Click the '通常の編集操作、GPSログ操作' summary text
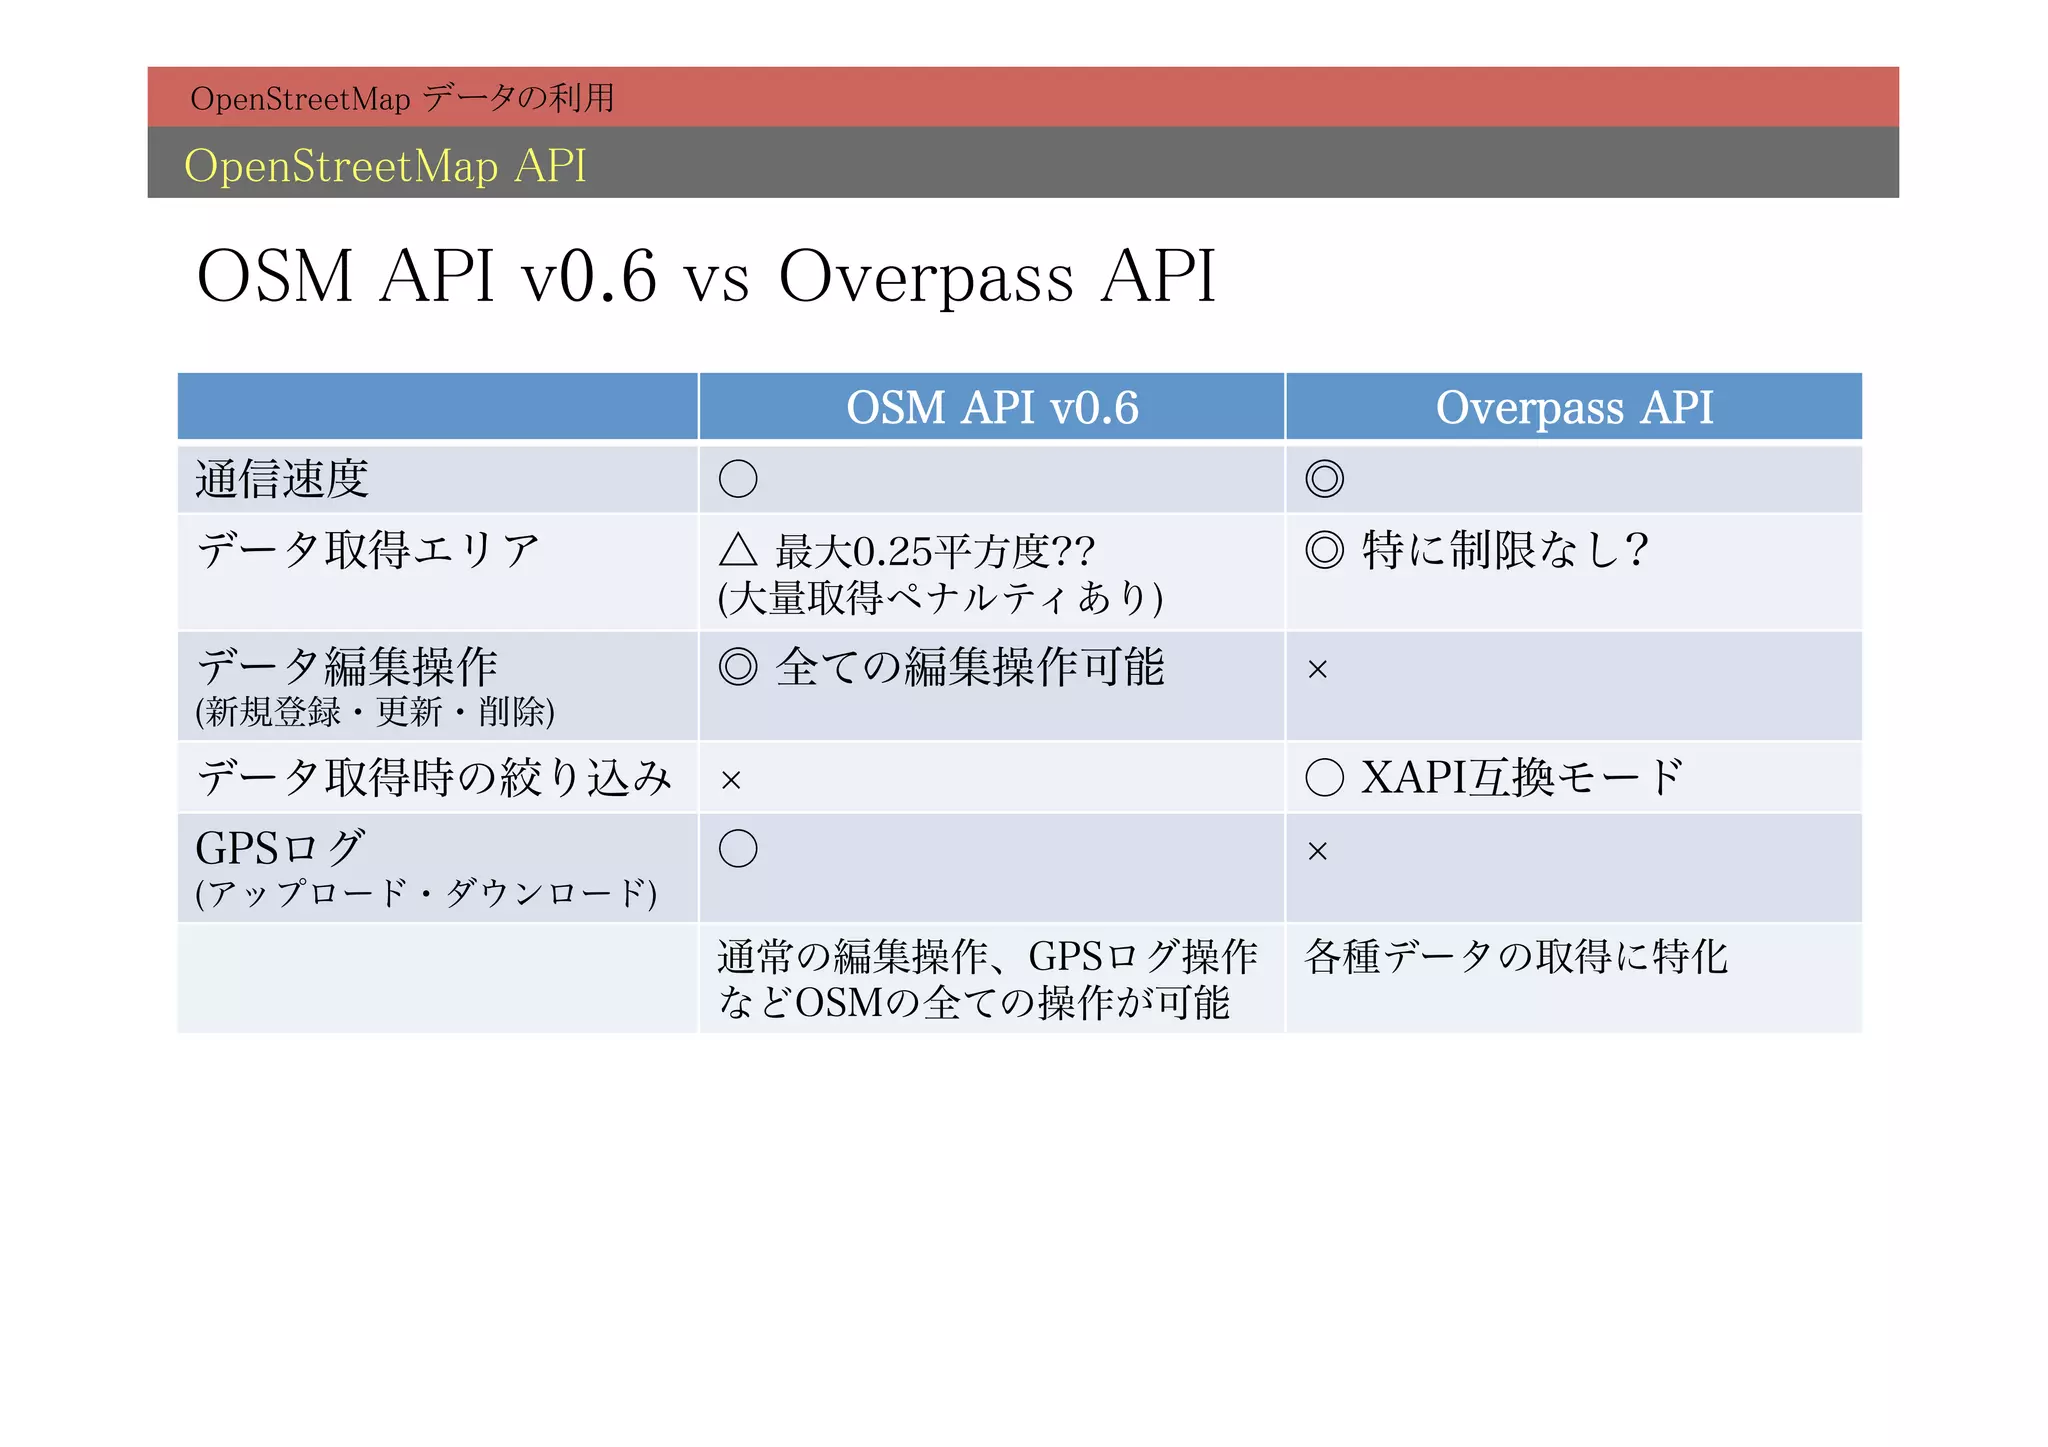 [x=987, y=957]
